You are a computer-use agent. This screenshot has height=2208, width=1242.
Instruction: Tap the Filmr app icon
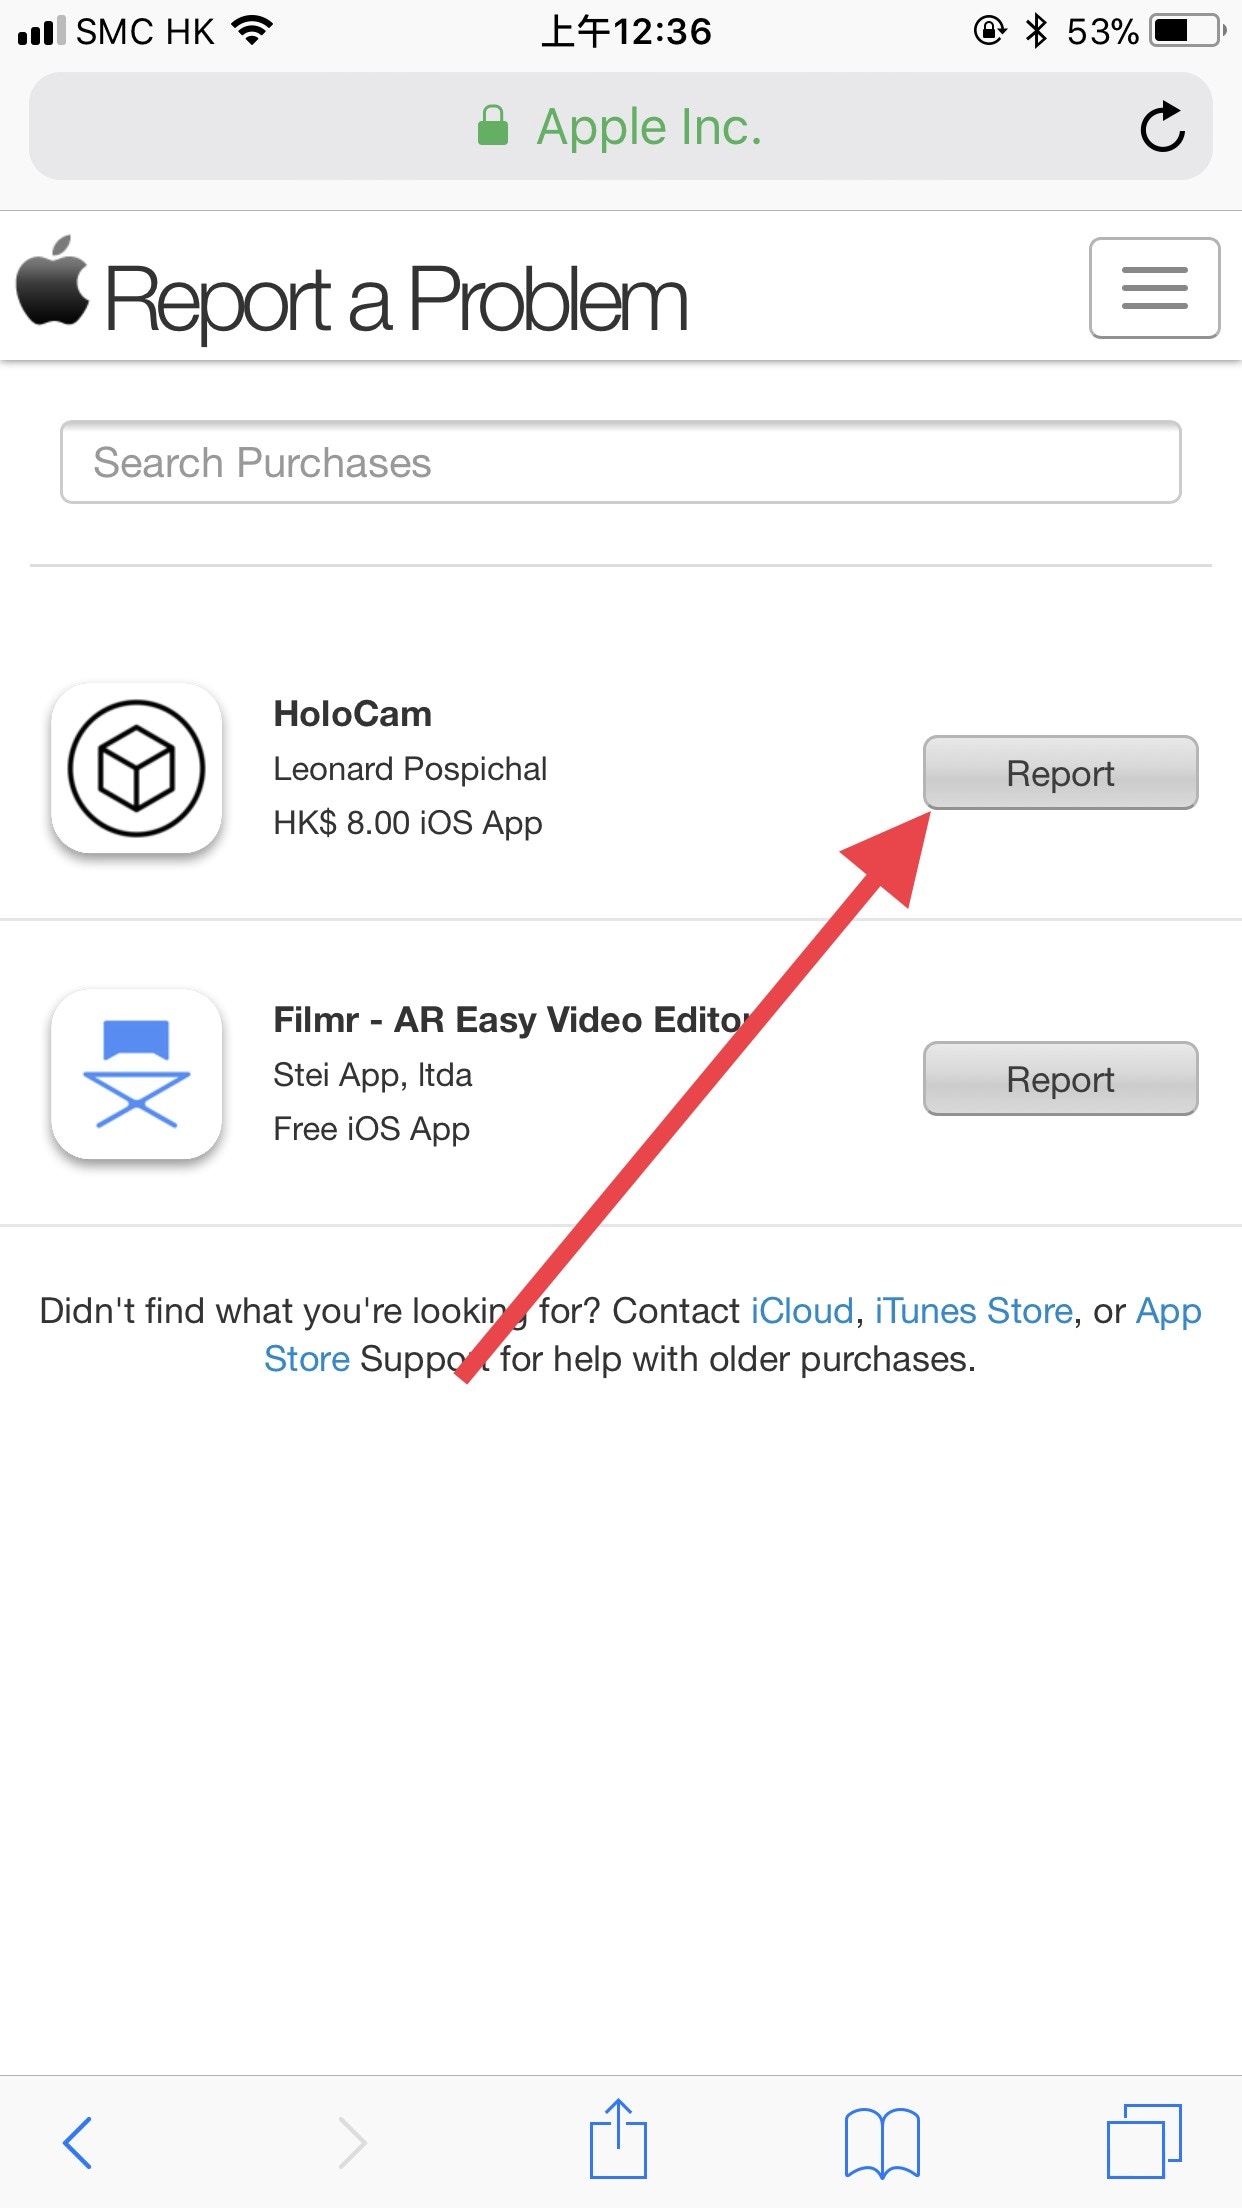click(137, 1074)
